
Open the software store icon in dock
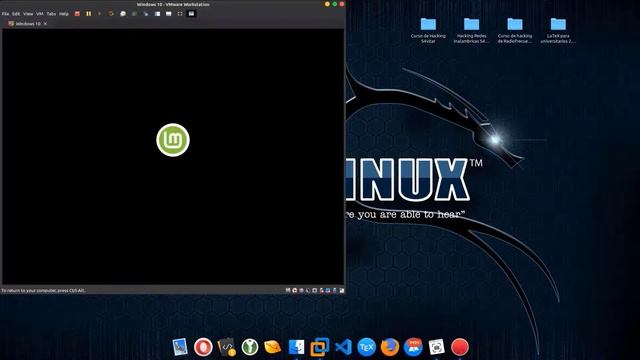click(x=413, y=347)
